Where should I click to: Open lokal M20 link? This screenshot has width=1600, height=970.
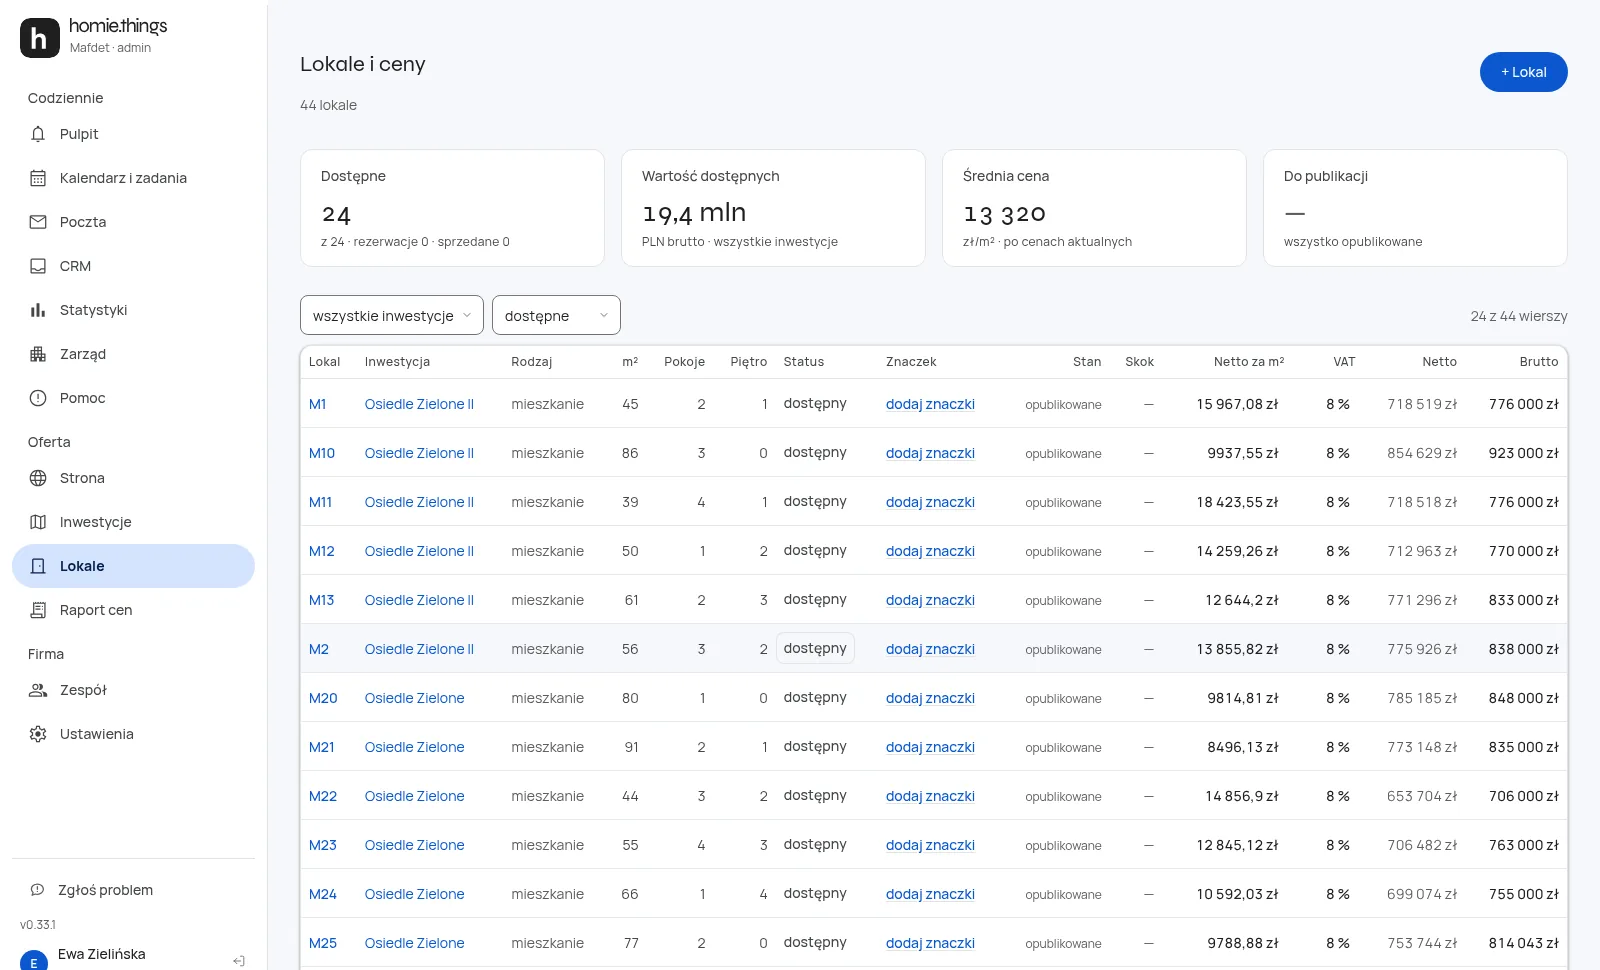coord(323,698)
